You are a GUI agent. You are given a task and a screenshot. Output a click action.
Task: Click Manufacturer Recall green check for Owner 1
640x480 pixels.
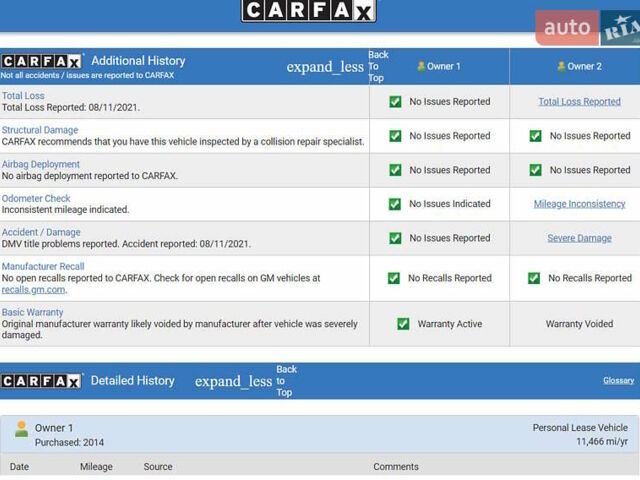(x=394, y=278)
